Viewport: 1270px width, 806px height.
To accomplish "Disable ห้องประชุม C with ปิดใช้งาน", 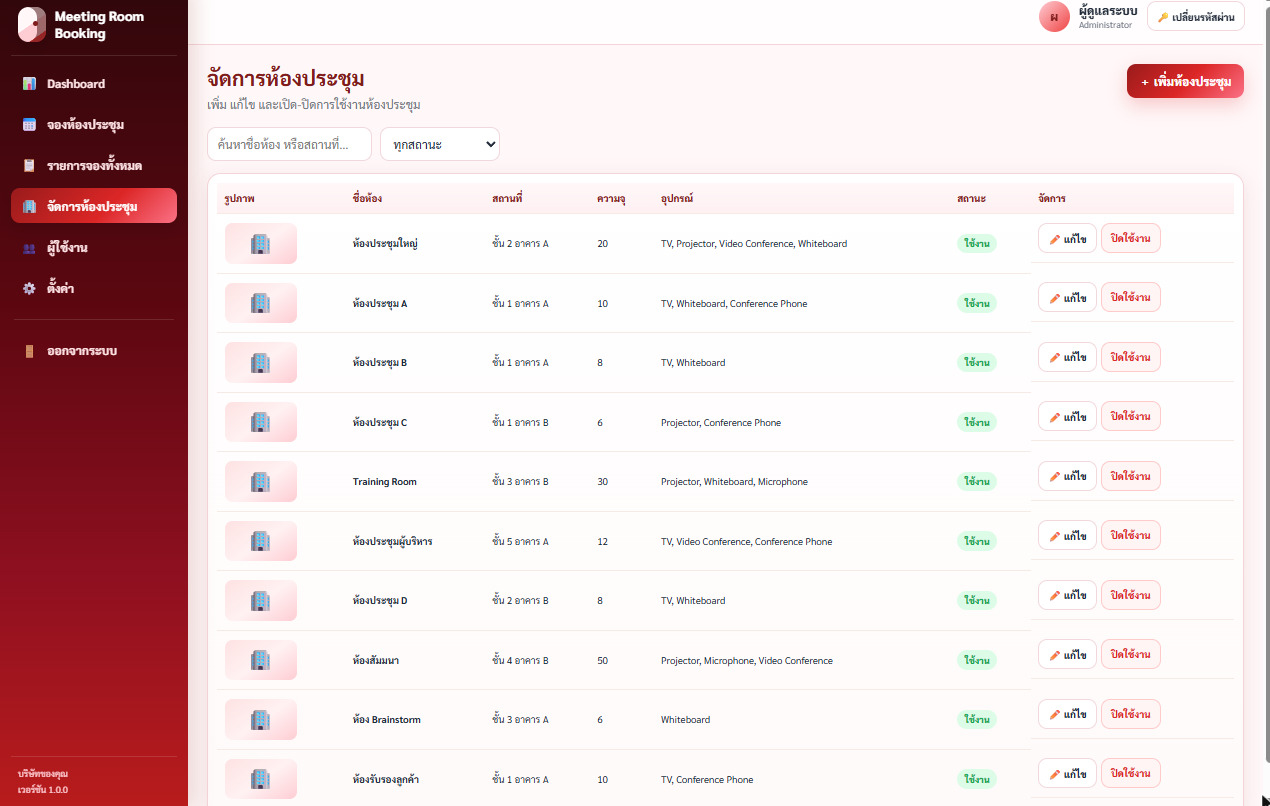I will 1131,416.
